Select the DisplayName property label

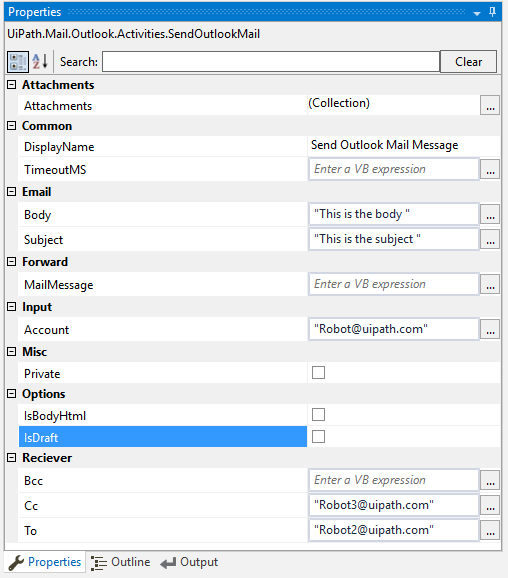coord(59,147)
